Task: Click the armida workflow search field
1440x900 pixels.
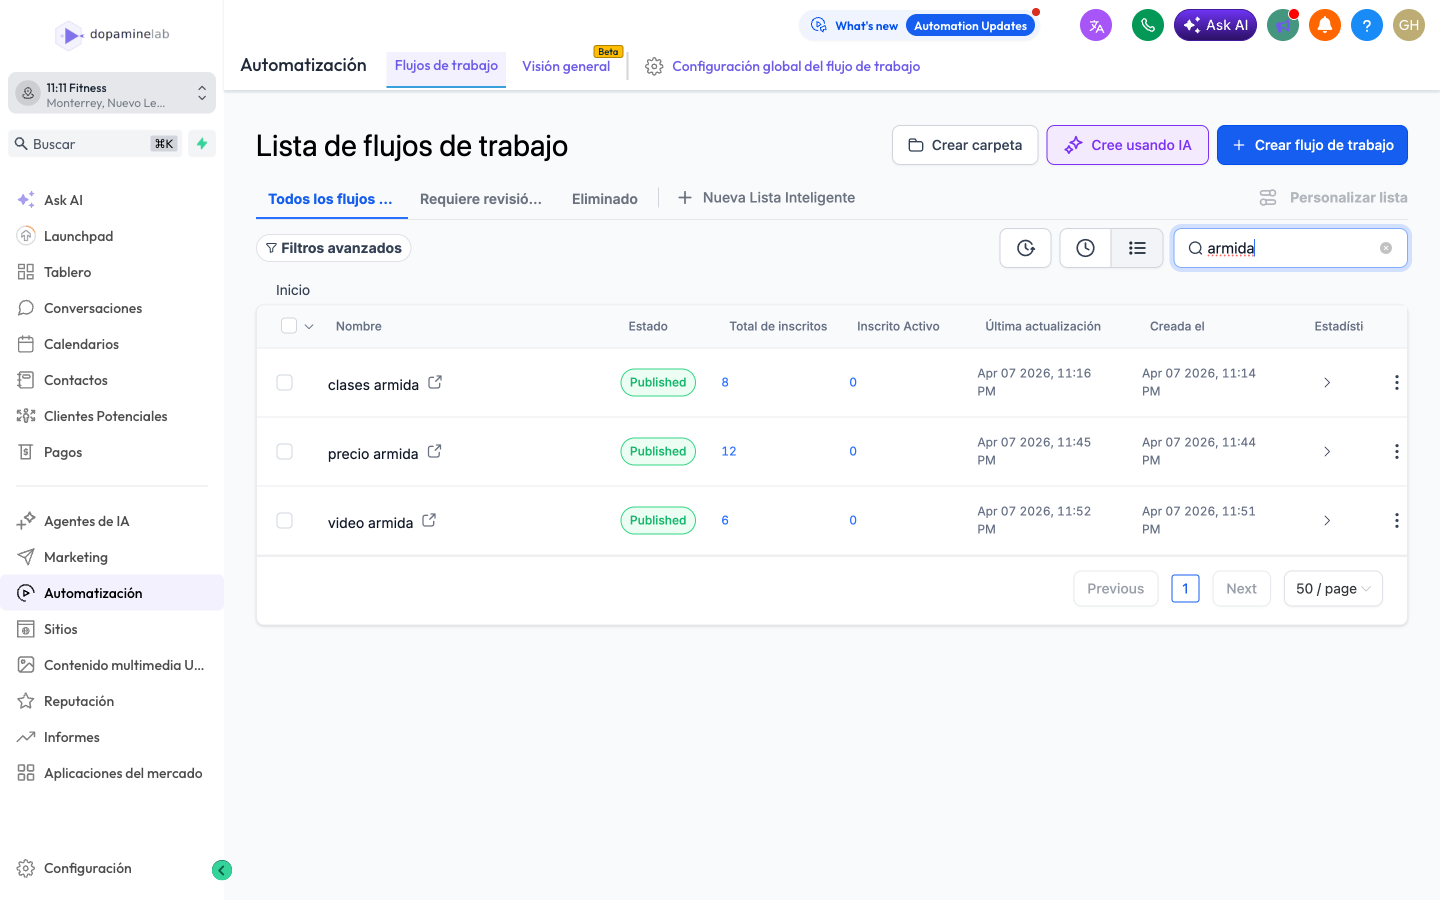Action: coord(1290,248)
